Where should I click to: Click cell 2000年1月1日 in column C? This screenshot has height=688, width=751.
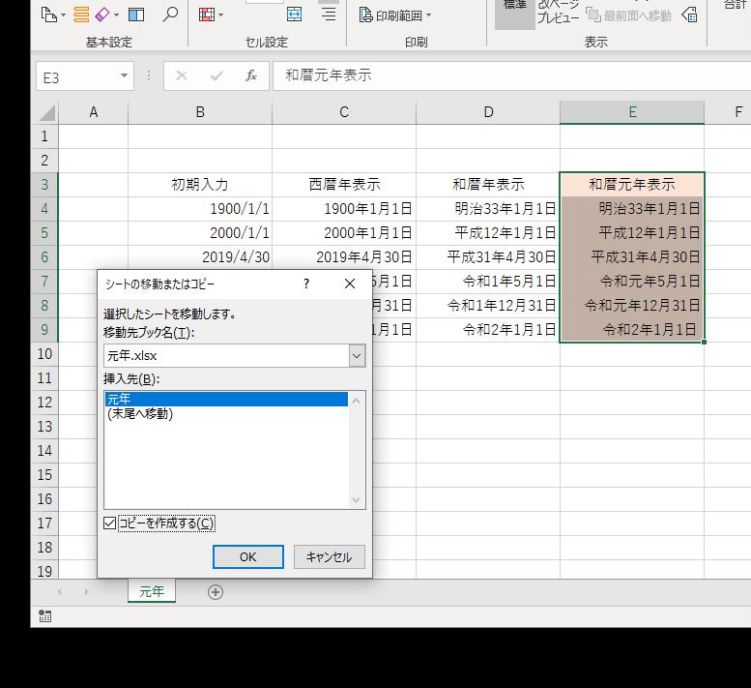point(344,233)
